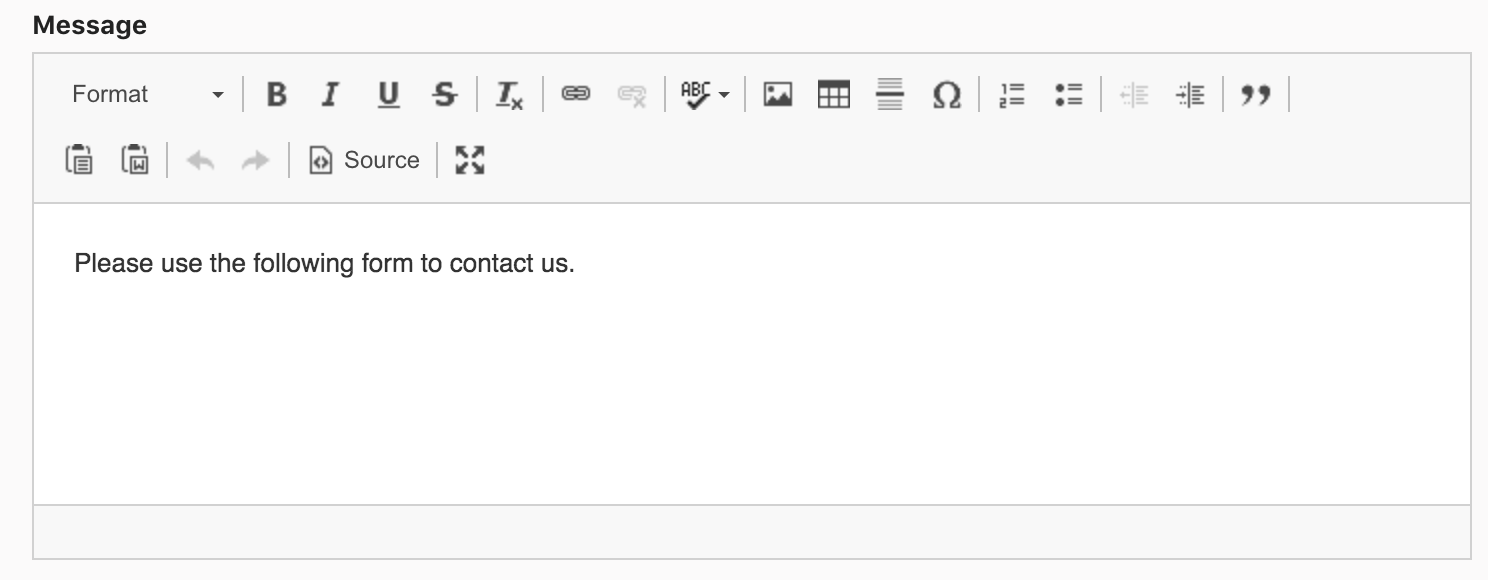The width and height of the screenshot is (1488, 580).
Task: Toggle Bold formatting
Action: pos(277,95)
